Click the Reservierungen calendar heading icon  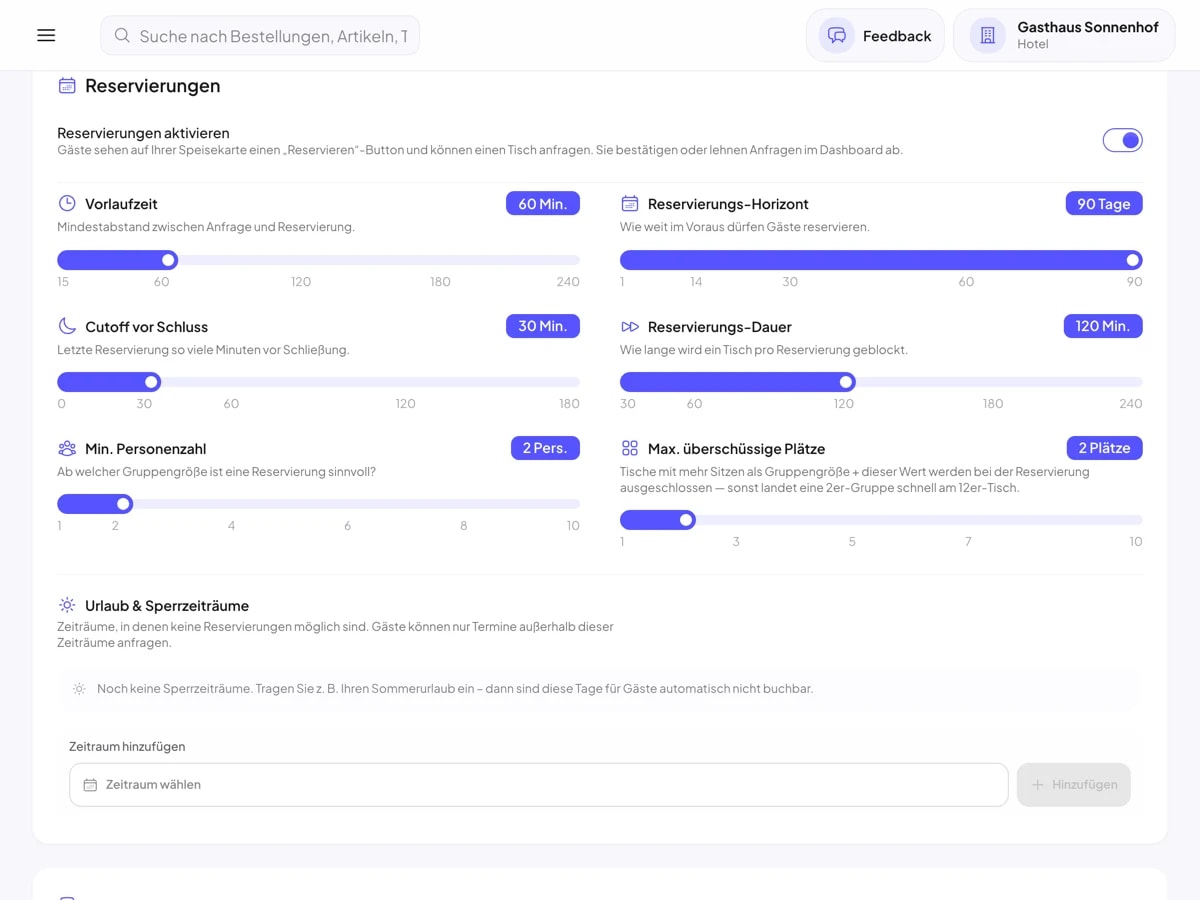pyautogui.click(x=67, y=86)
